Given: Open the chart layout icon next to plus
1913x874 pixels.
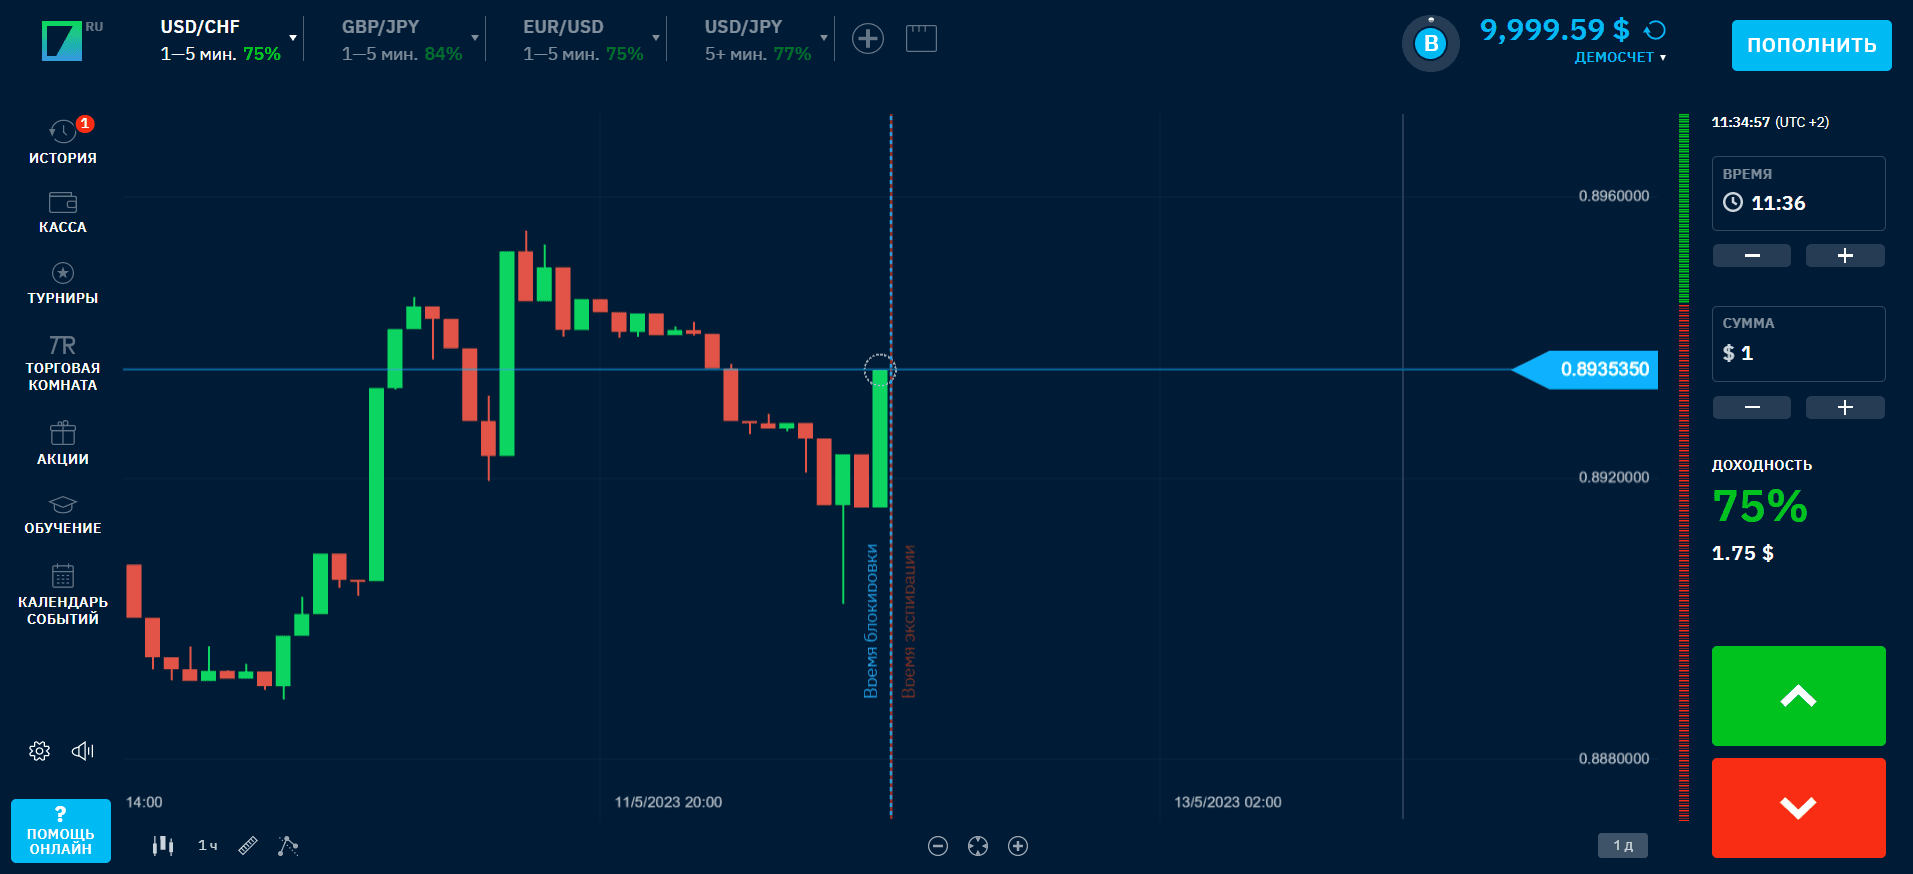Looking at the screenshot, I should click(x=921, y=39).
